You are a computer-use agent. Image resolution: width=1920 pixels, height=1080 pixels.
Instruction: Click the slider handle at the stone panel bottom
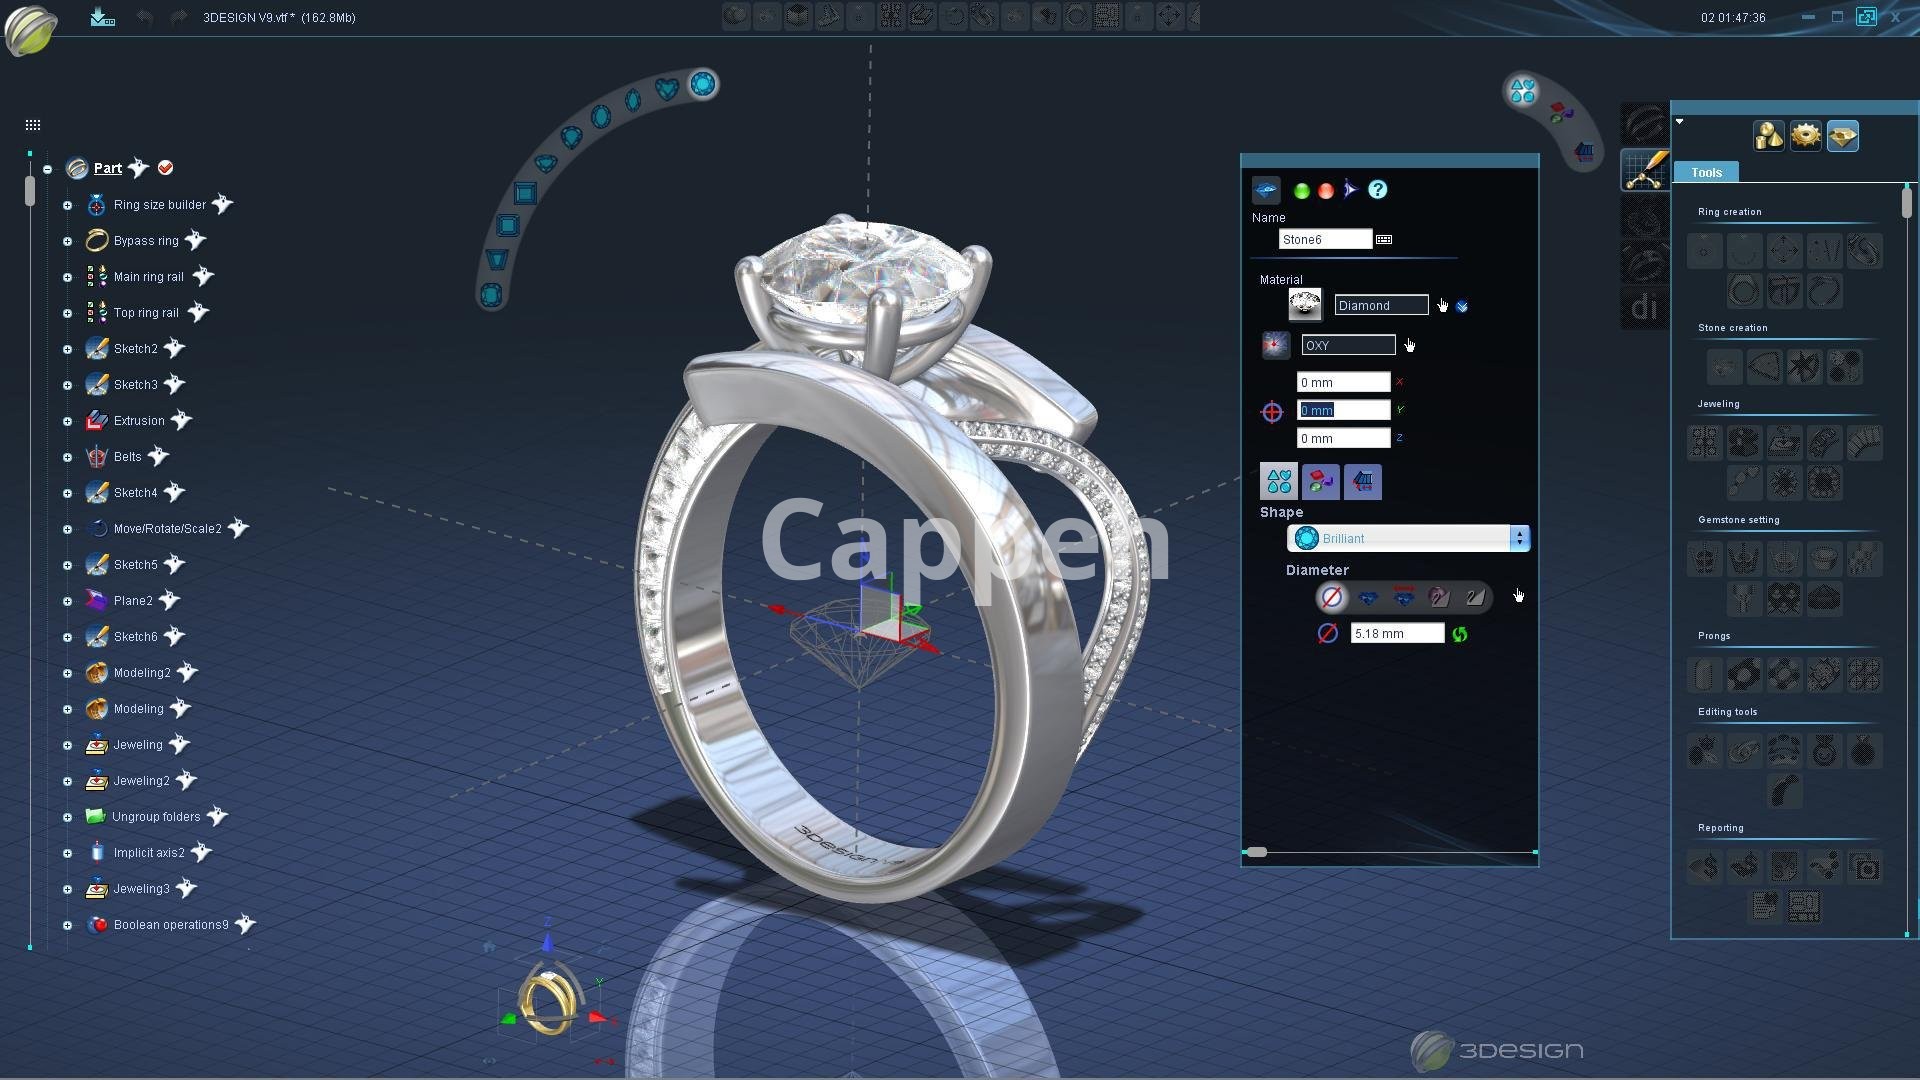[1257, 852]
